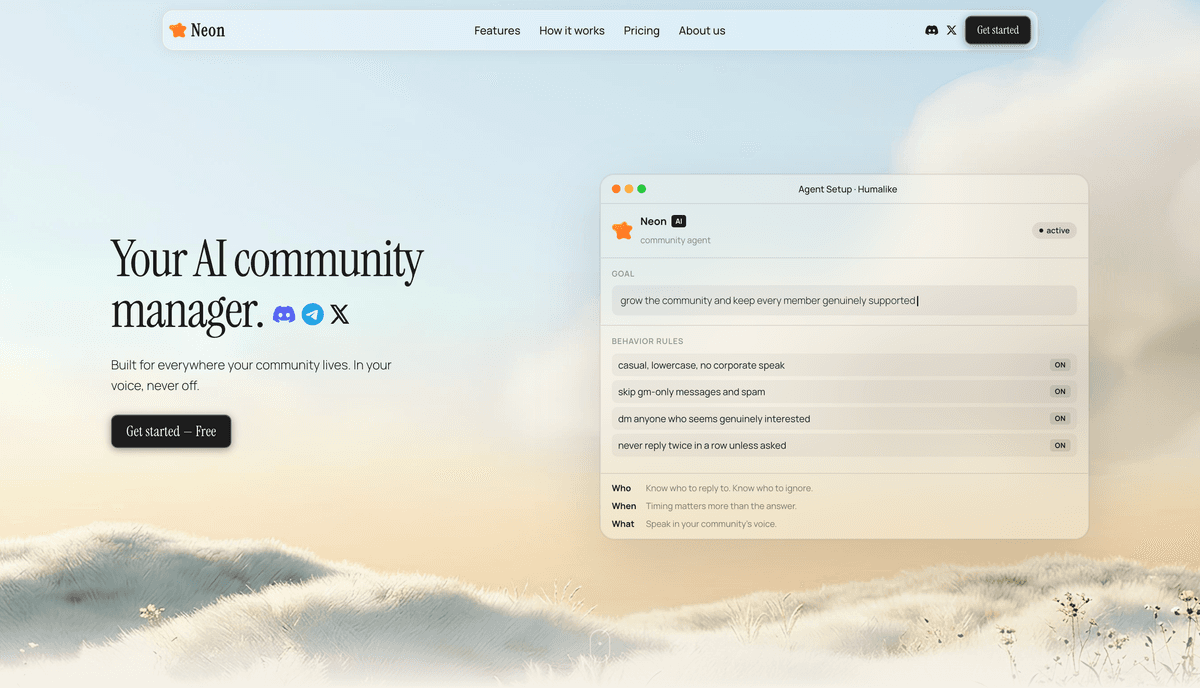Open the About us nav item
Screen dimensions: 1200x688
pyautogui.click(x=702, y=30)
